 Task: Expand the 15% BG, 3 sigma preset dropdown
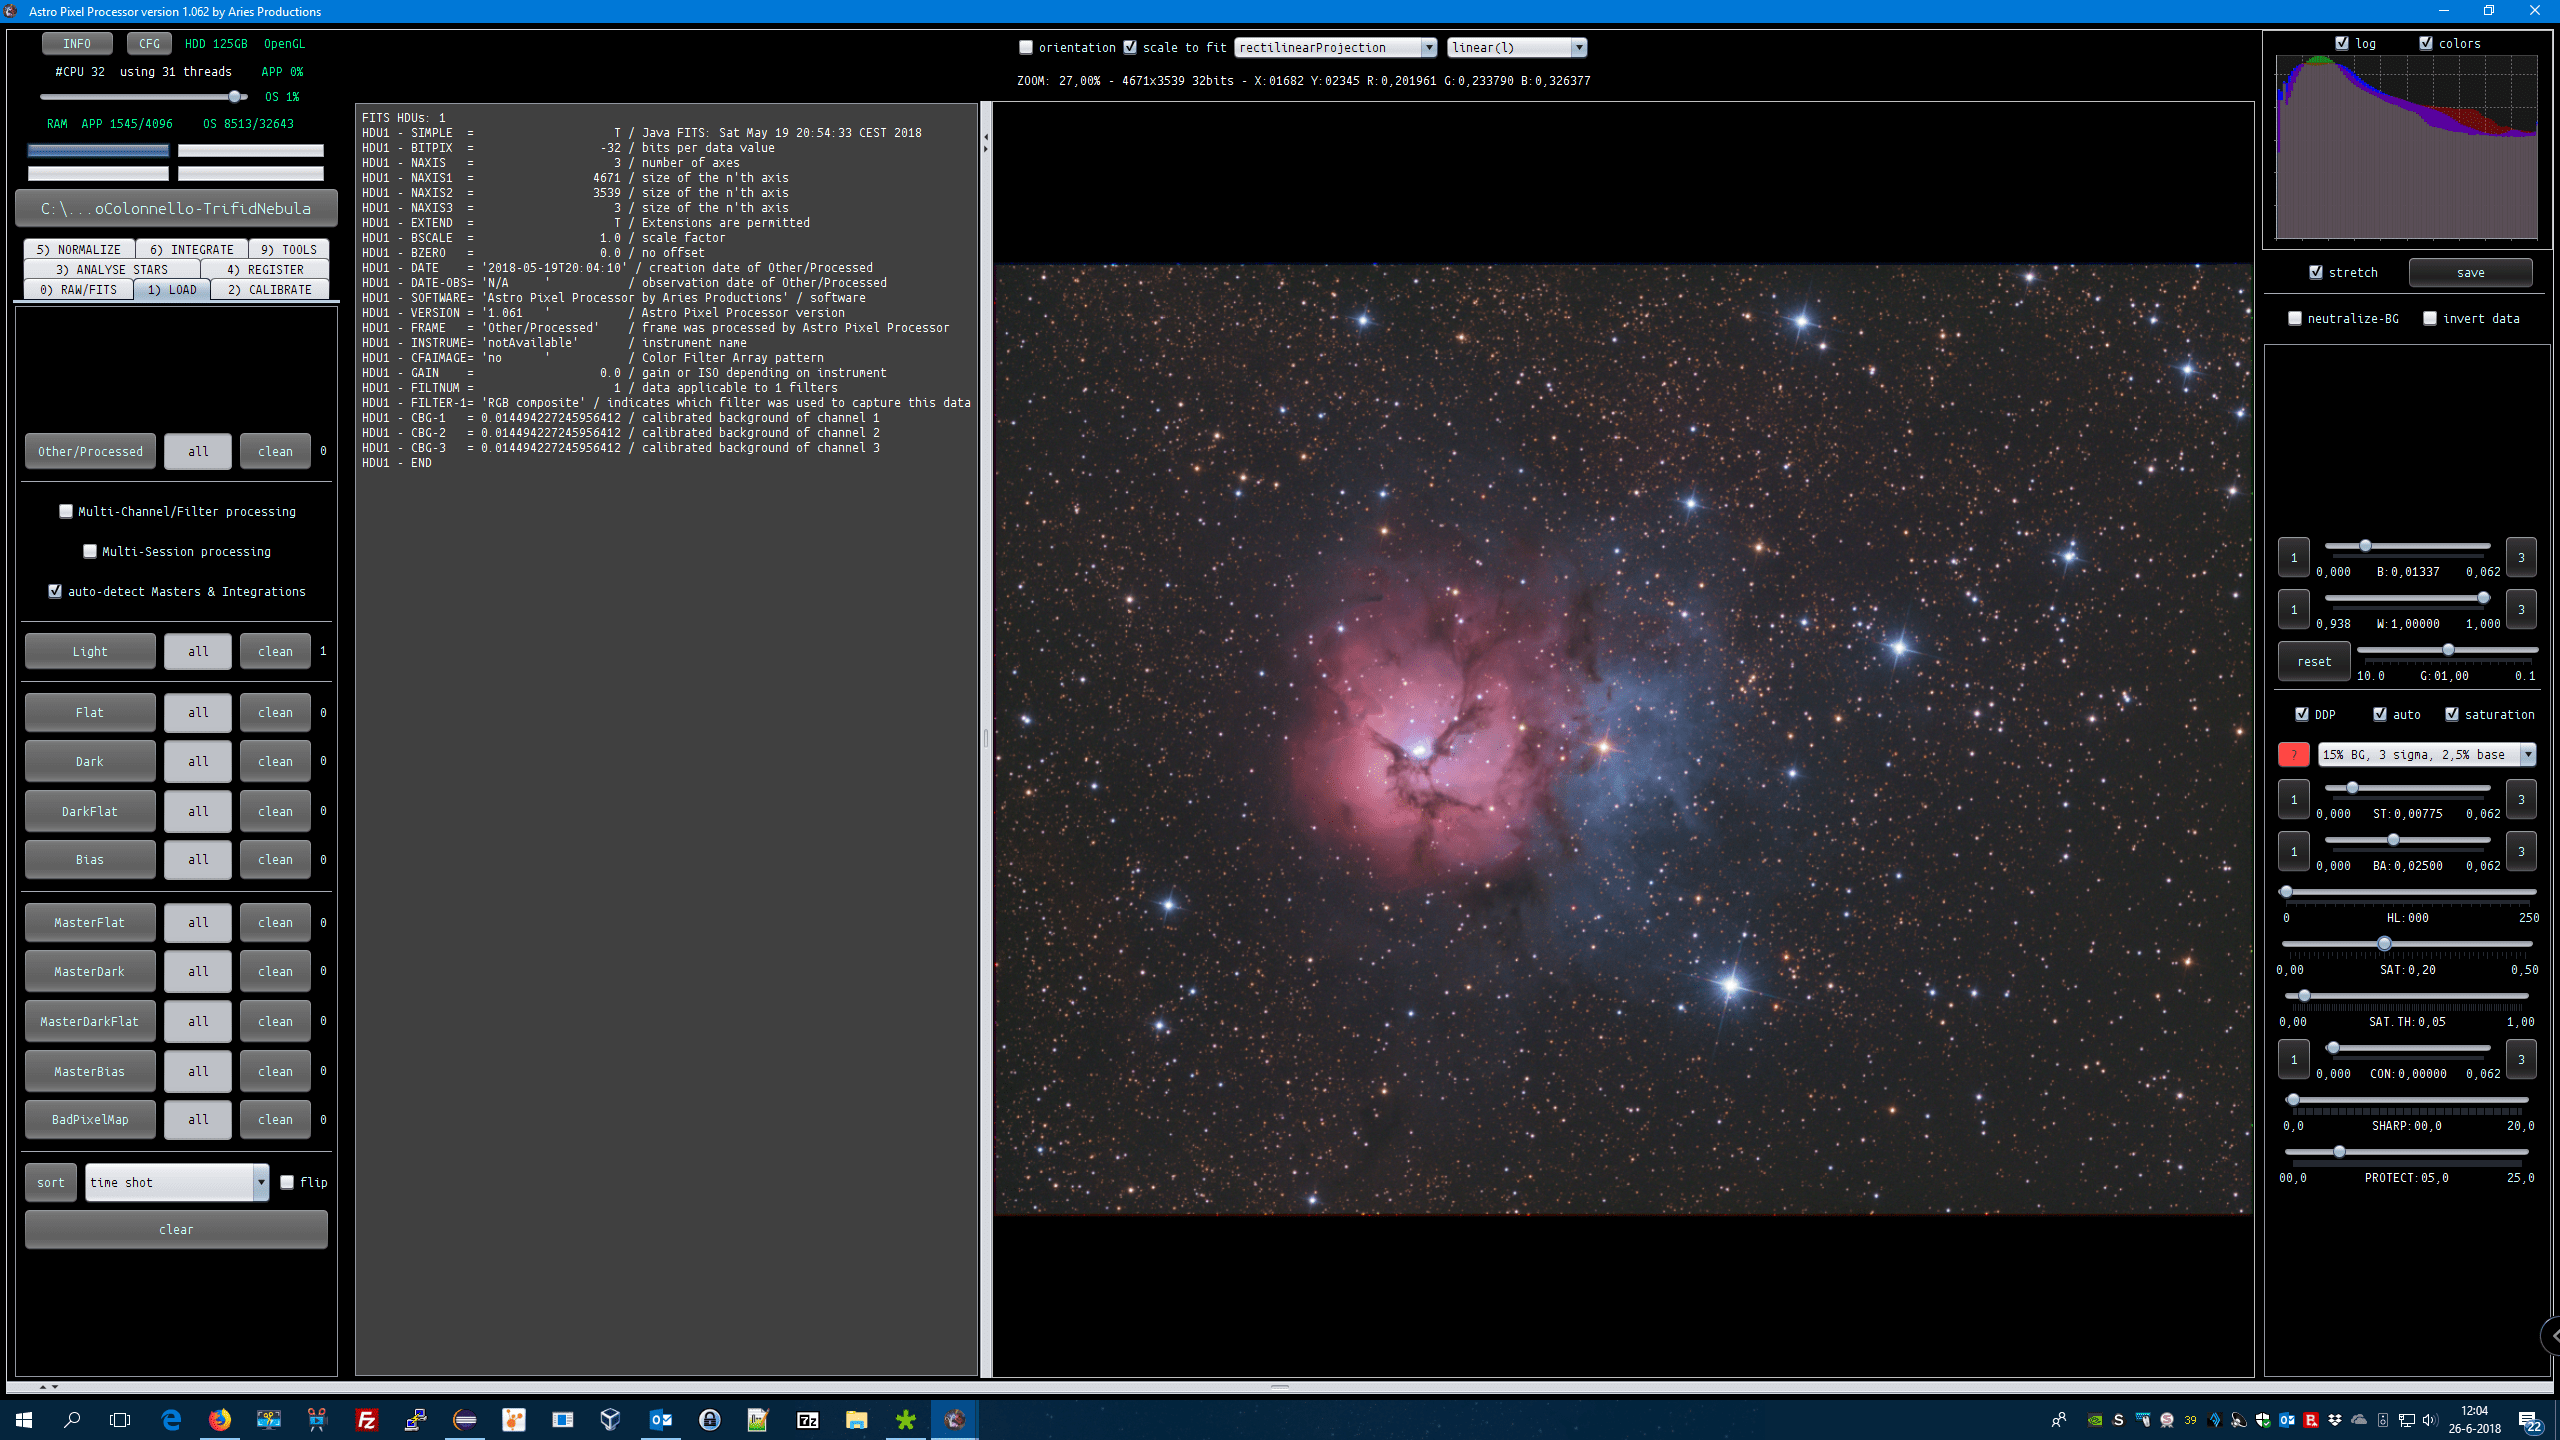click(2527, 755)
